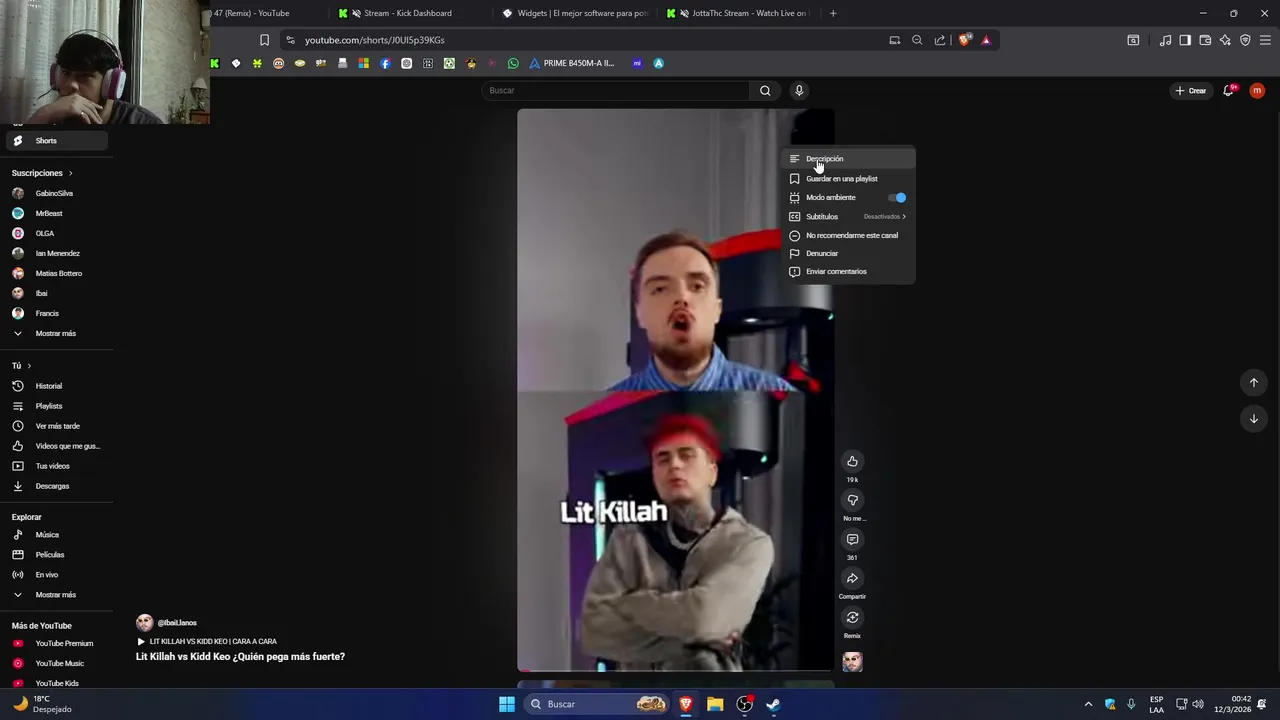Select Guardar en una playlist
Image resolution: width=1280 pixels, height=720 pixels.
(x=849, y=179)
